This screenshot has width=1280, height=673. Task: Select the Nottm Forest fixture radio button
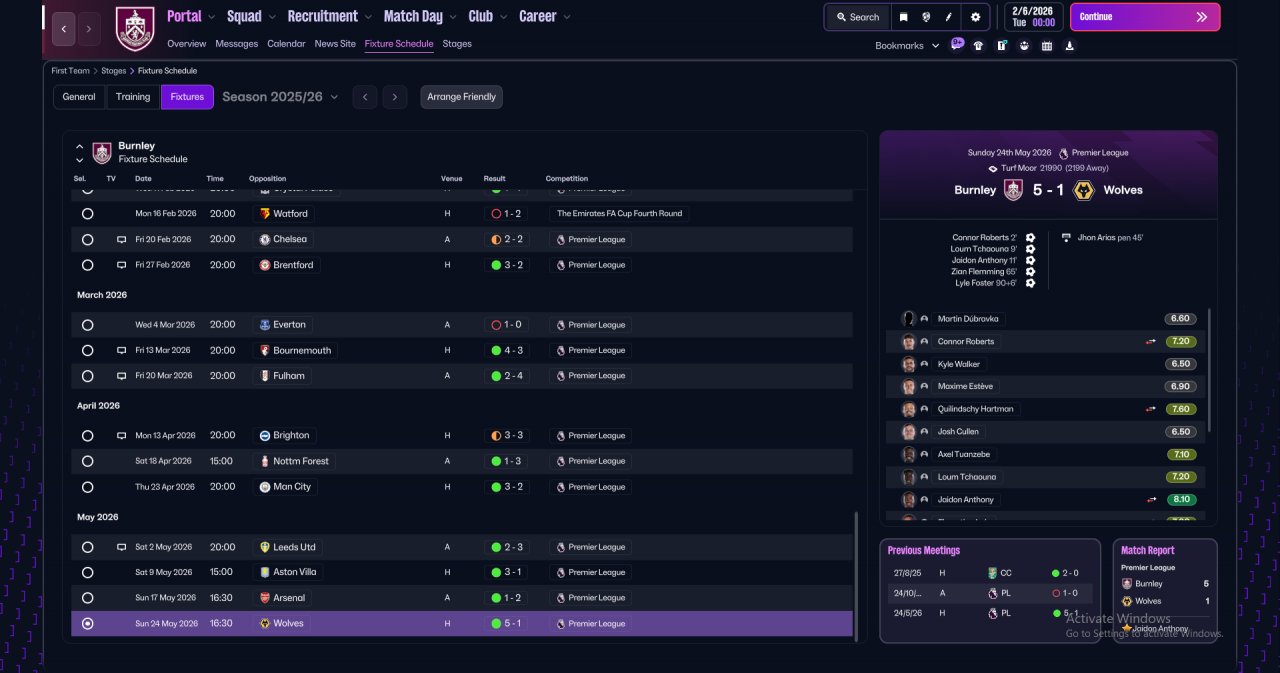click(87, 461)
